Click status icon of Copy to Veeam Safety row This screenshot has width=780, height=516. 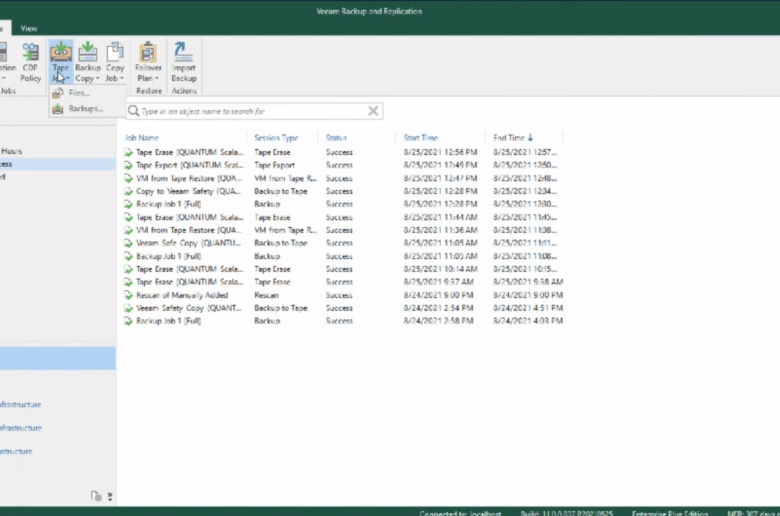129,191
